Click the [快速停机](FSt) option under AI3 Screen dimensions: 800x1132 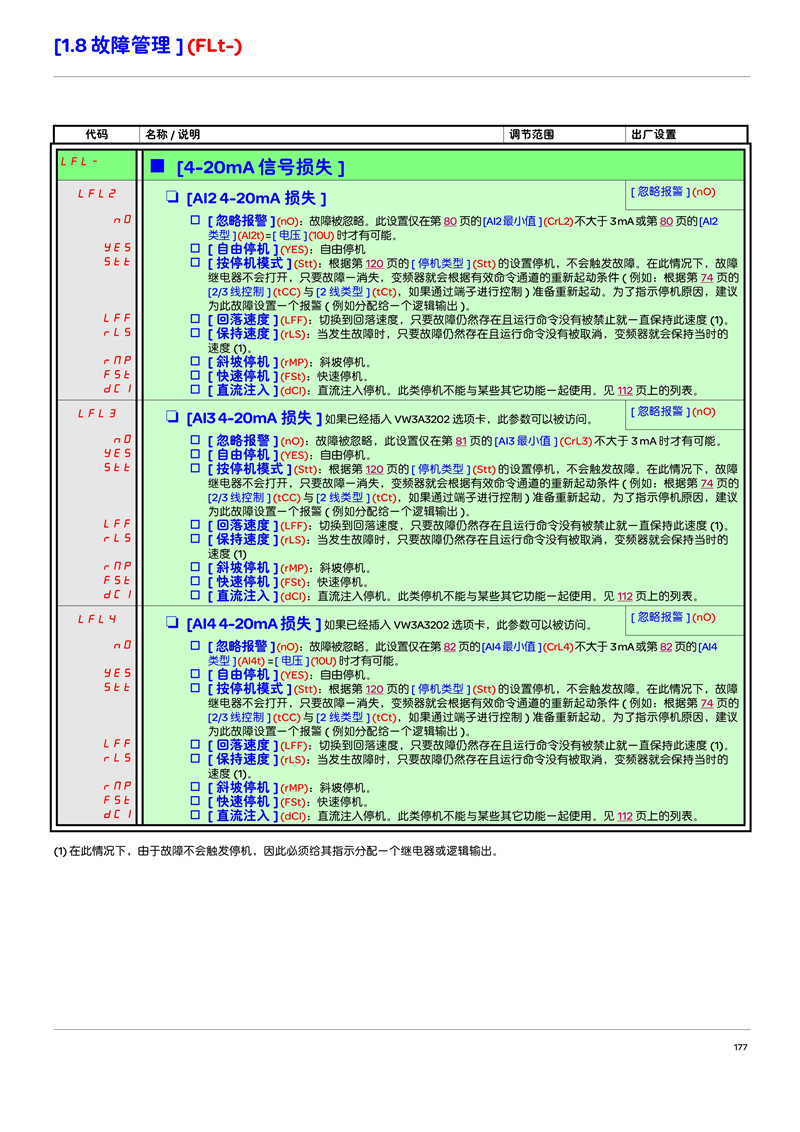[x=257, y=583]
